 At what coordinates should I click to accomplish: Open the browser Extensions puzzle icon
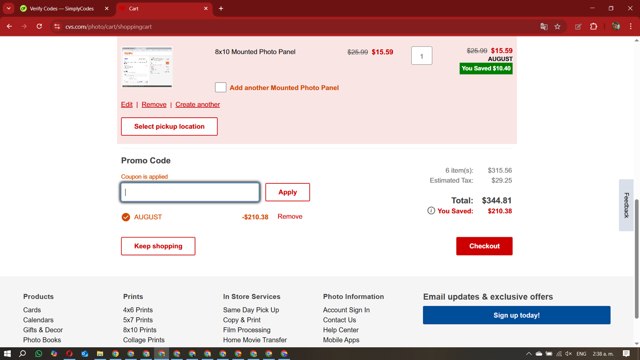click(x=593, y=27)
